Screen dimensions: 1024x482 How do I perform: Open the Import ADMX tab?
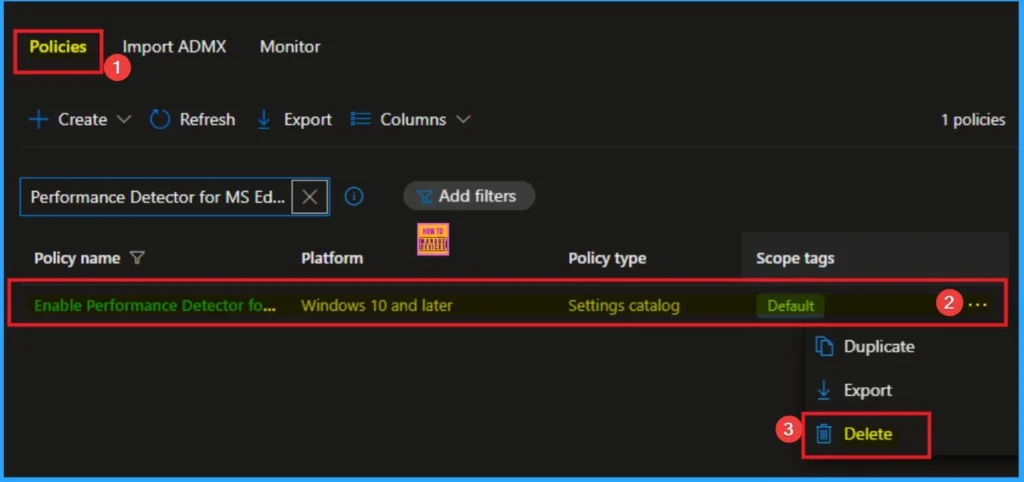click(174, 47)
